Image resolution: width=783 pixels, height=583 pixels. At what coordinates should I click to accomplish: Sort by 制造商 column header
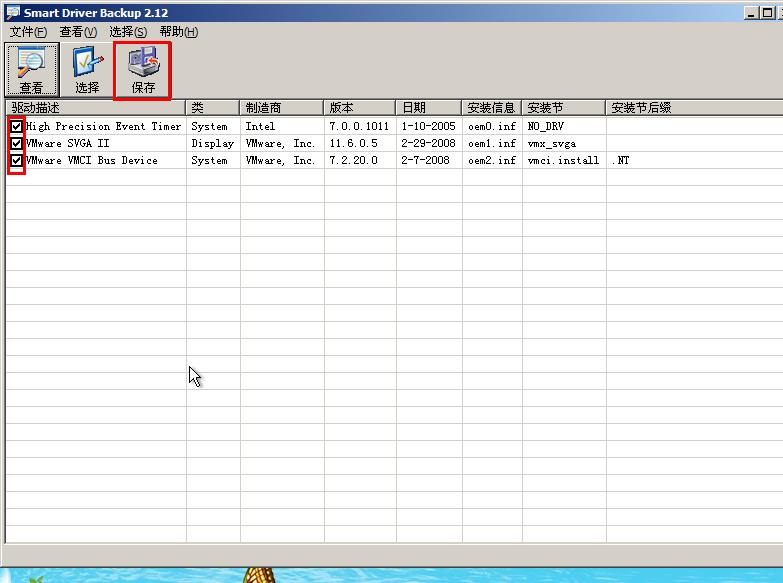click(x=282, y=108)
